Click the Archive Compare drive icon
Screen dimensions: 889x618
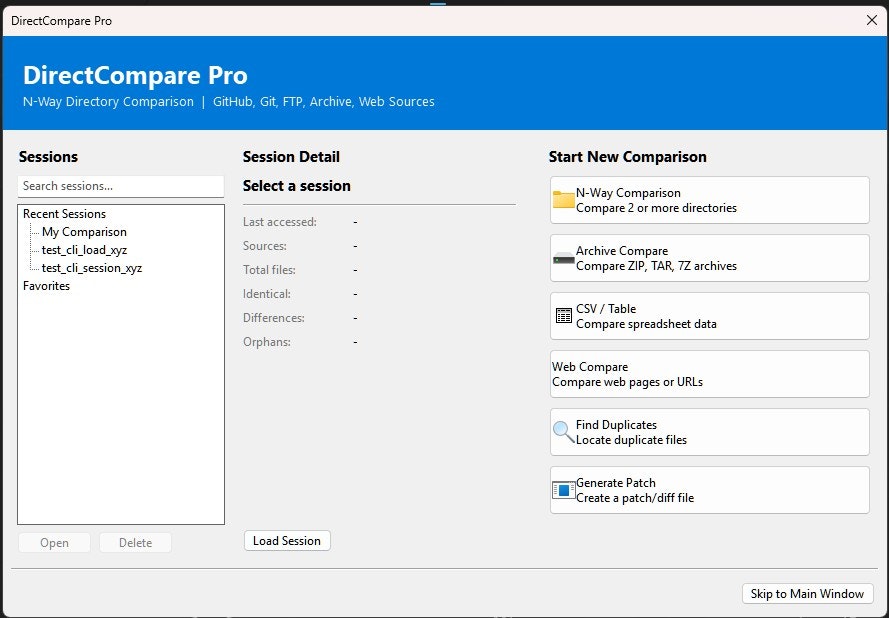pos(564,259)
